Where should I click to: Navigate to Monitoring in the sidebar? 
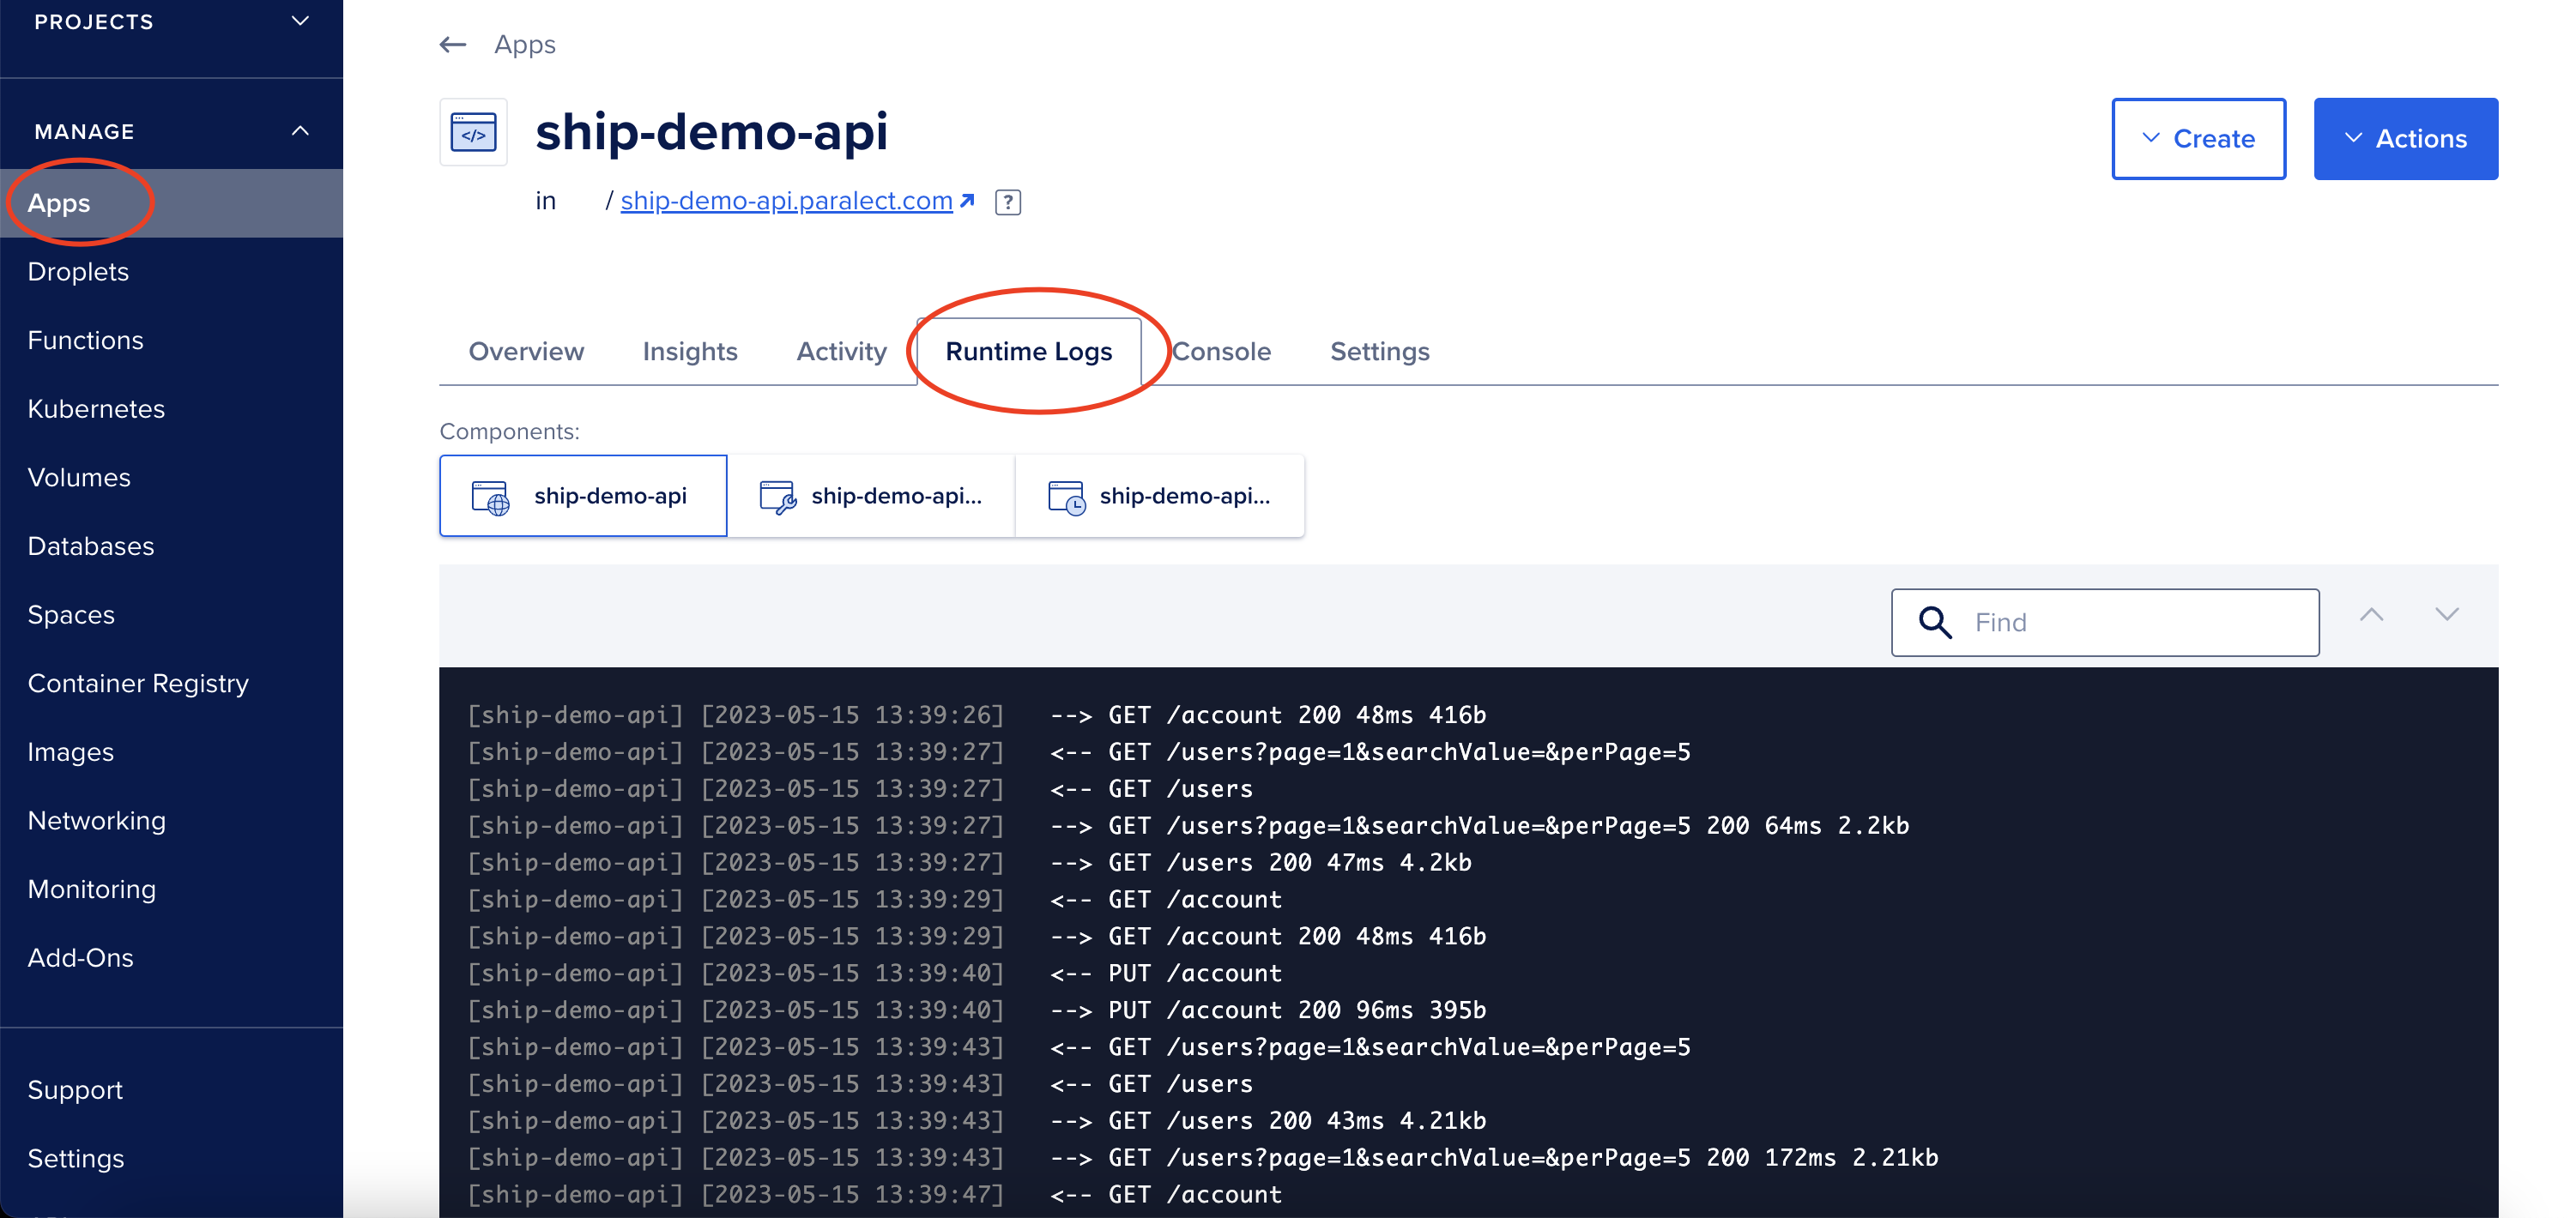coord(92,888)
